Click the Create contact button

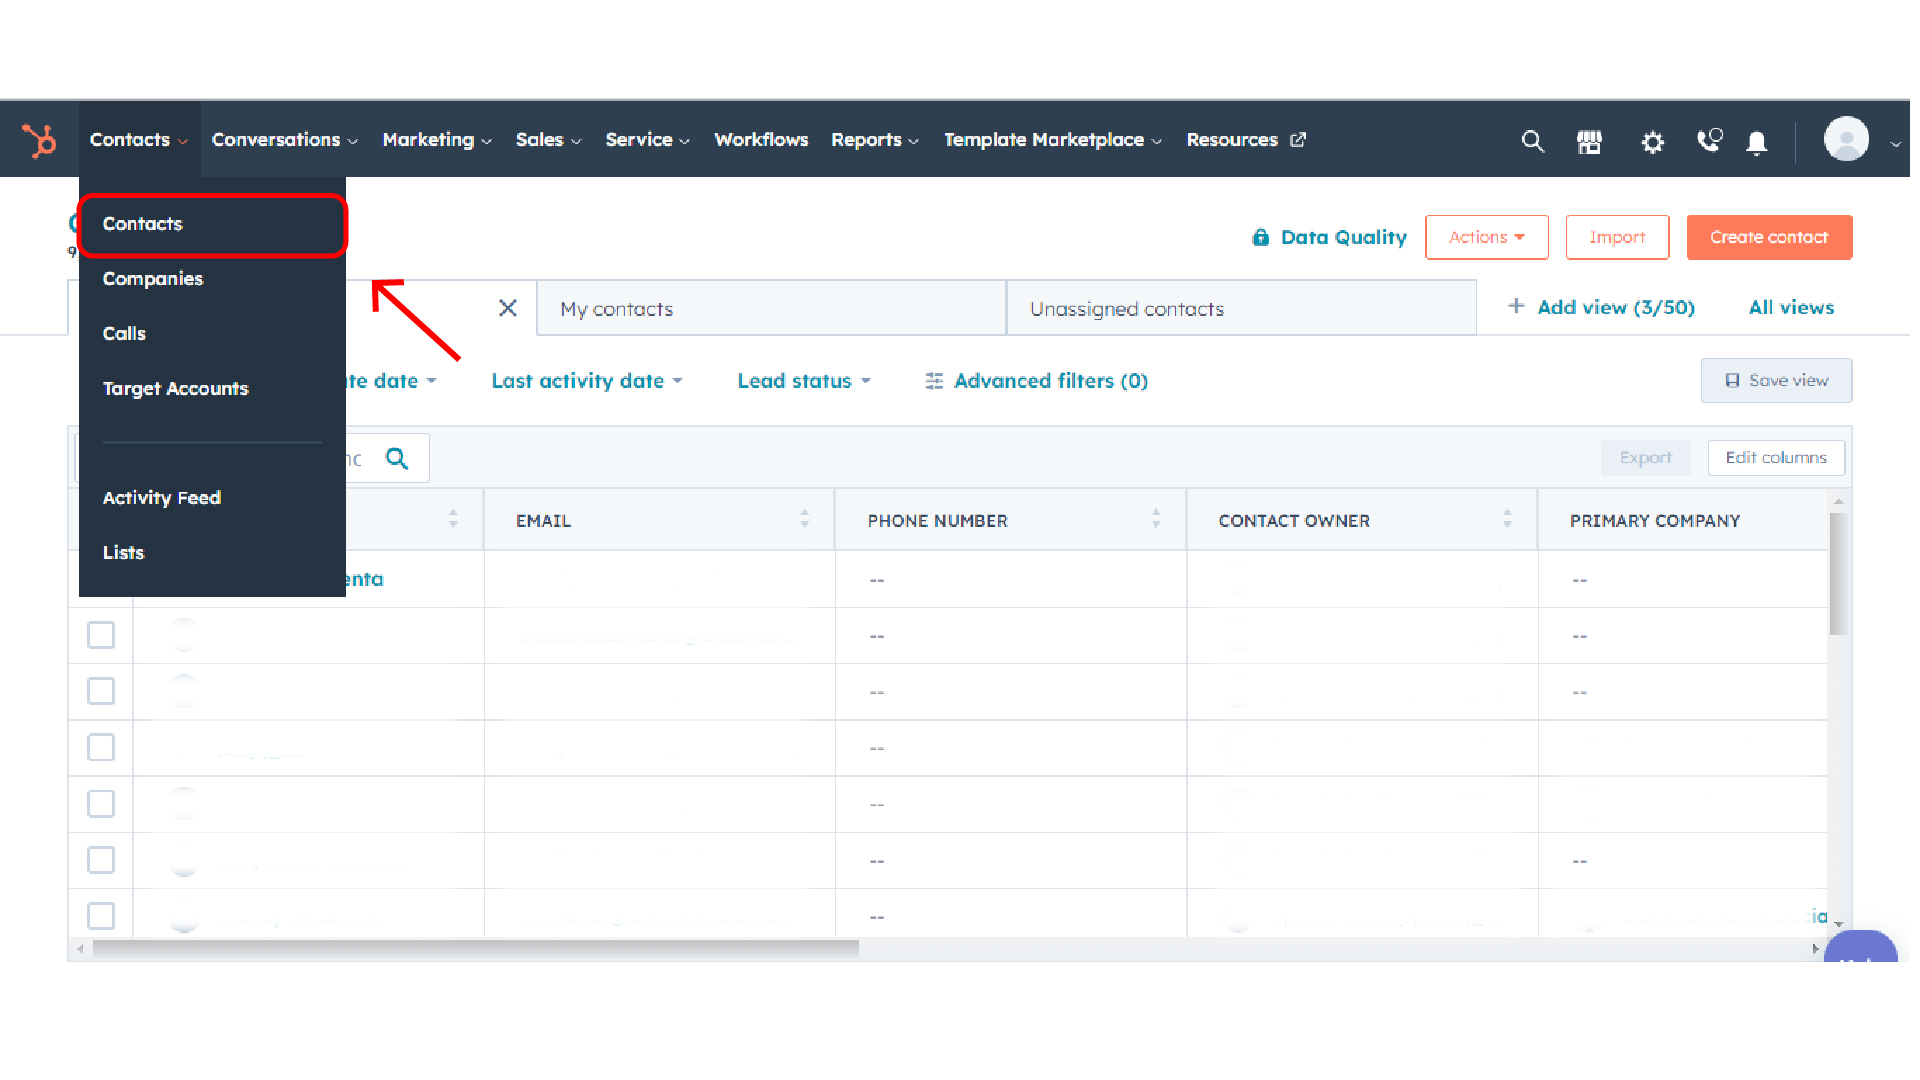[1769, 237]
